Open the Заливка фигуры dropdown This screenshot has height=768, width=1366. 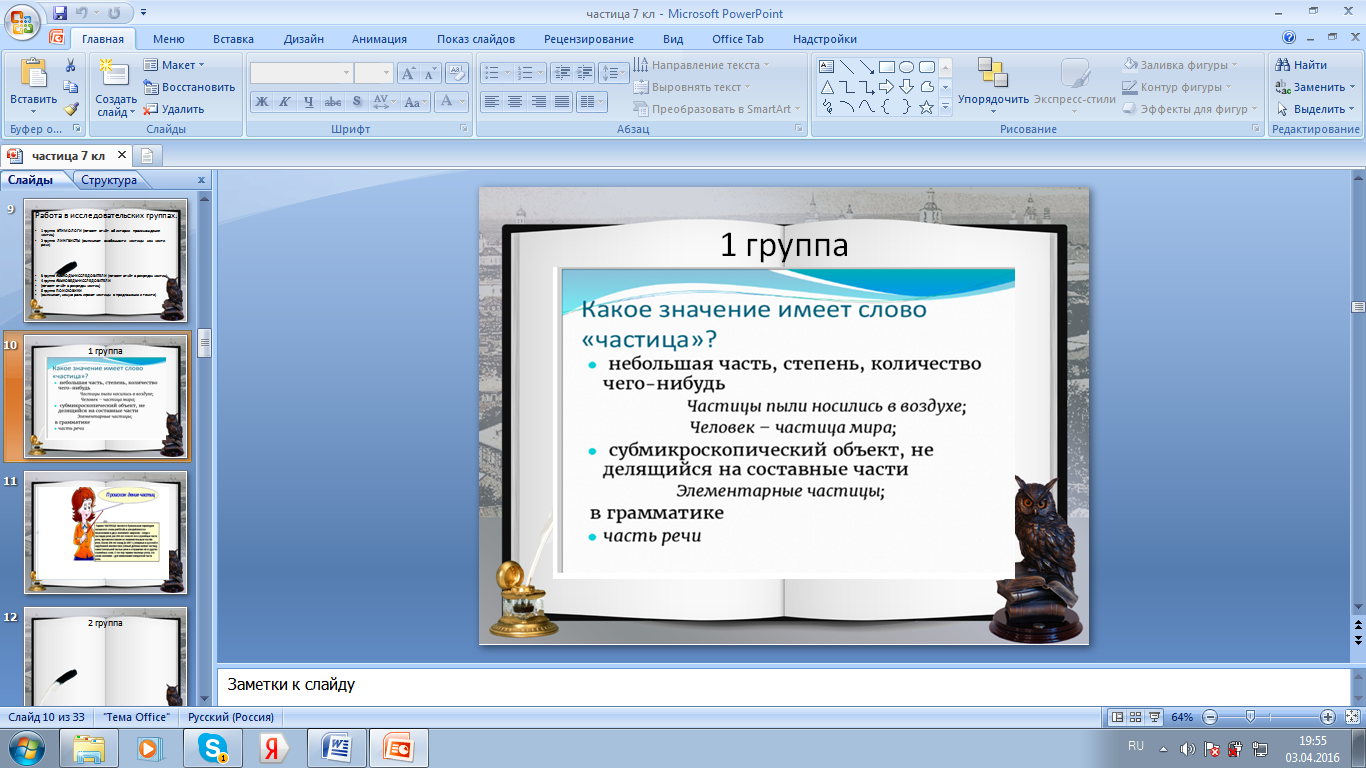pos(1180,65)
